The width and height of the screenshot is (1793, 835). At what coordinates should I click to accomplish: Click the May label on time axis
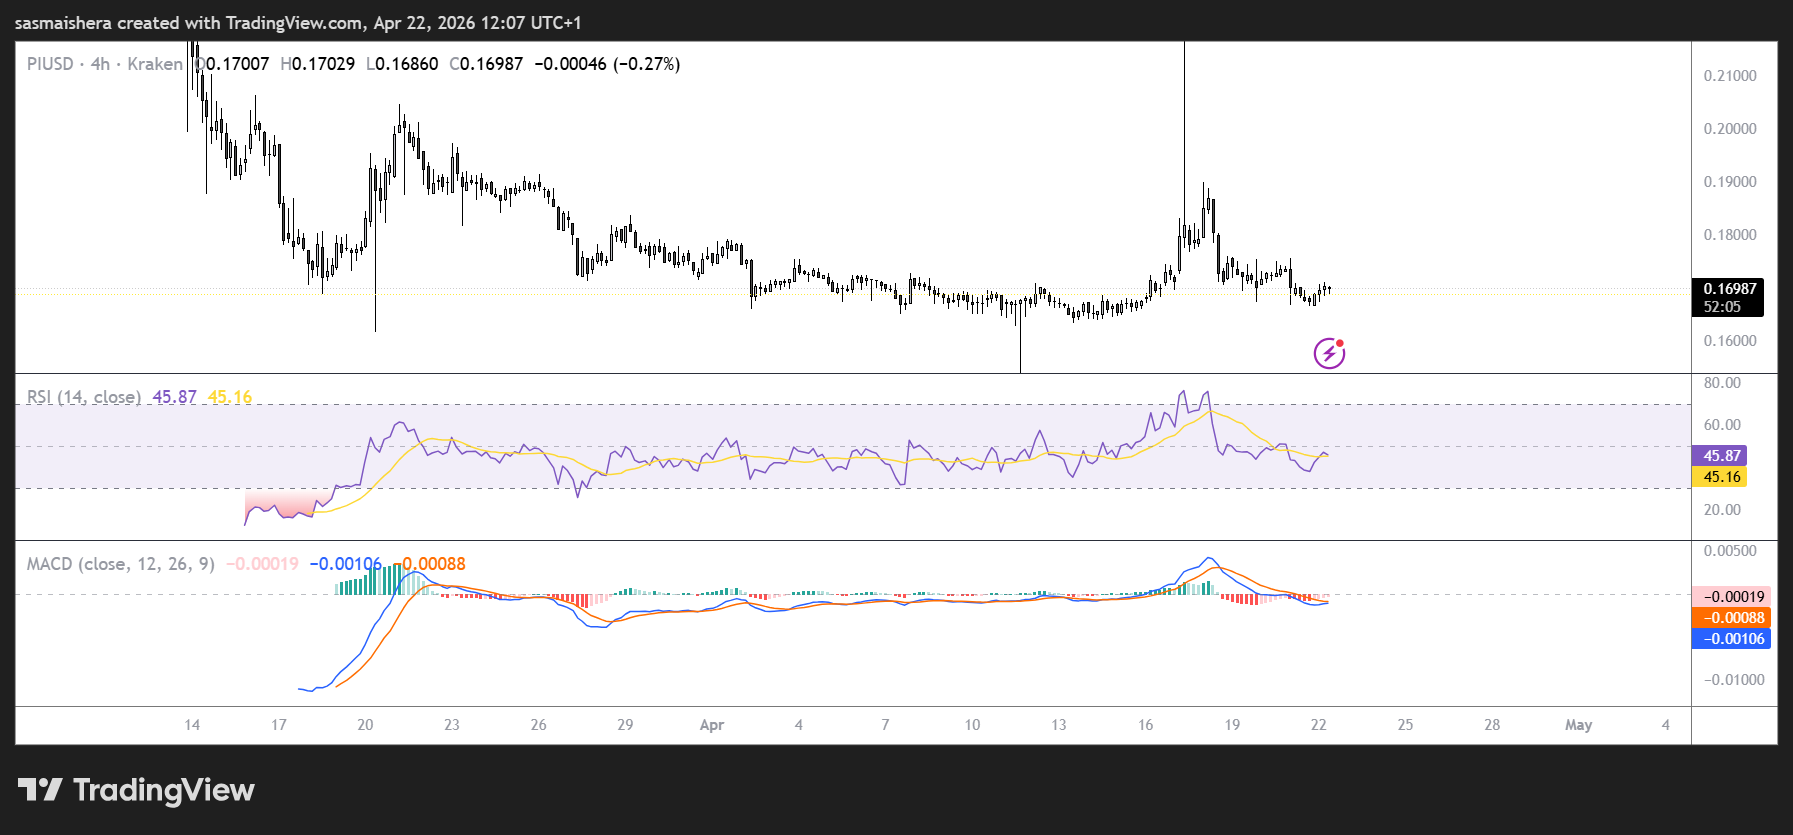(x=1579, y=725)
